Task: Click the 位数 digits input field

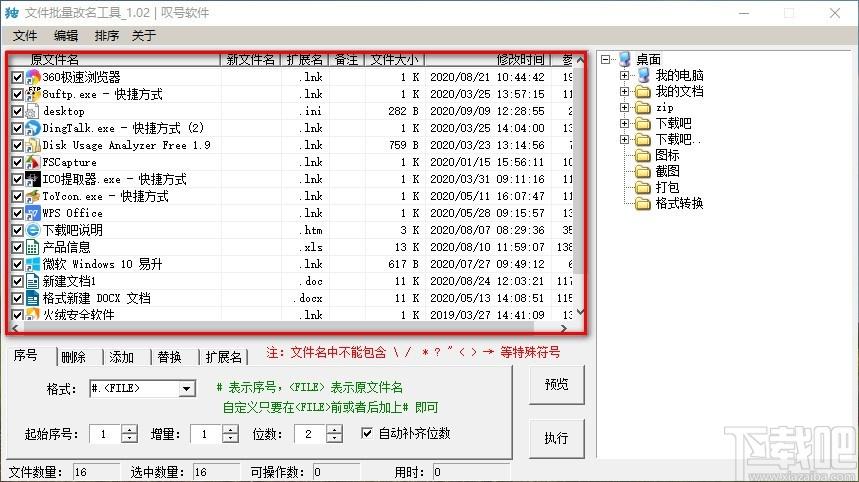Action: pos(310,434)
